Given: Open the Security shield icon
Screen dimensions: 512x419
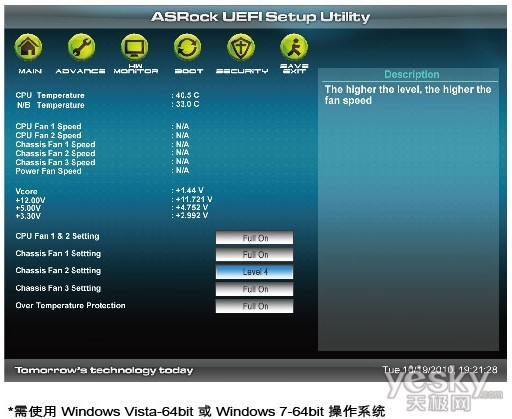Looking at the screenshot, I should [241, 47].
